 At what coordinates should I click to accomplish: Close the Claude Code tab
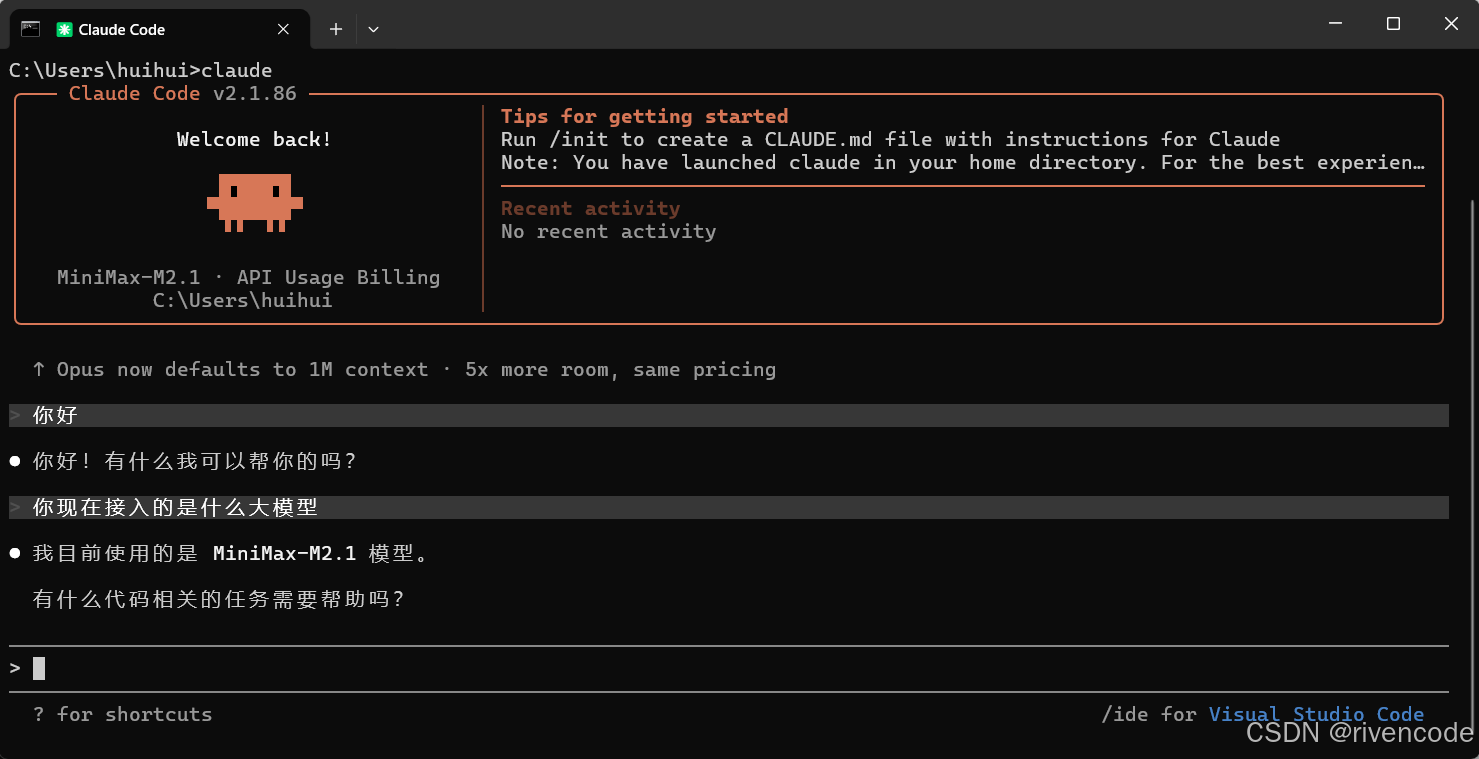click(x=283, y=29)
